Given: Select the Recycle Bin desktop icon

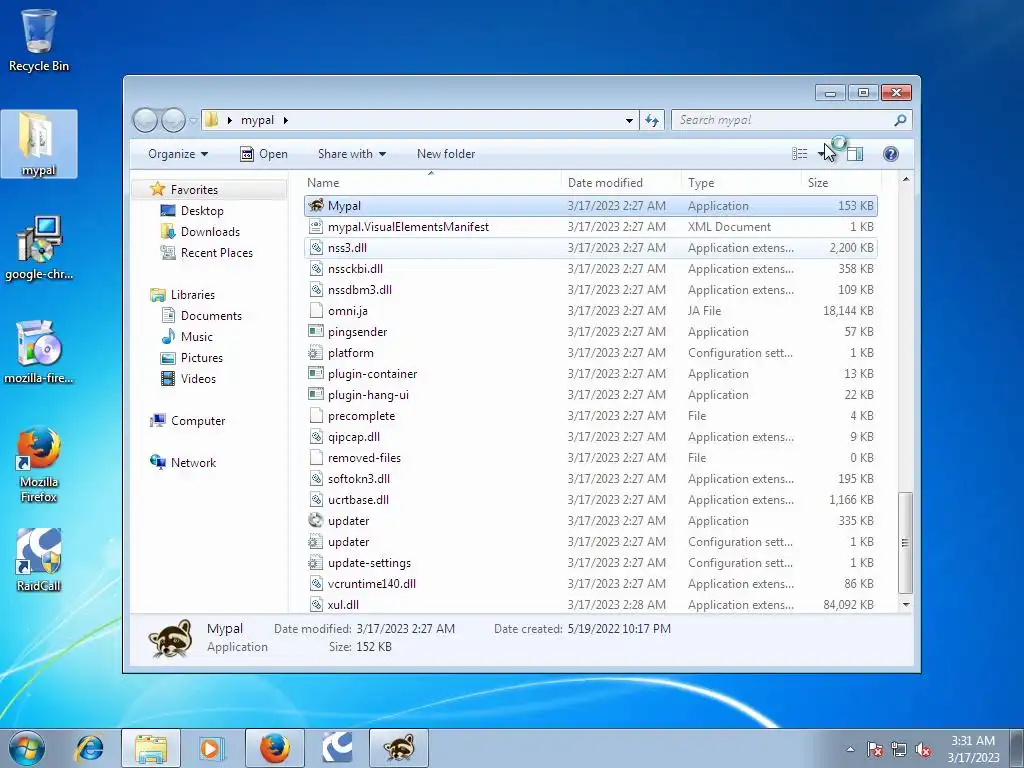Looking at the screenshot, I should point(39,40).
